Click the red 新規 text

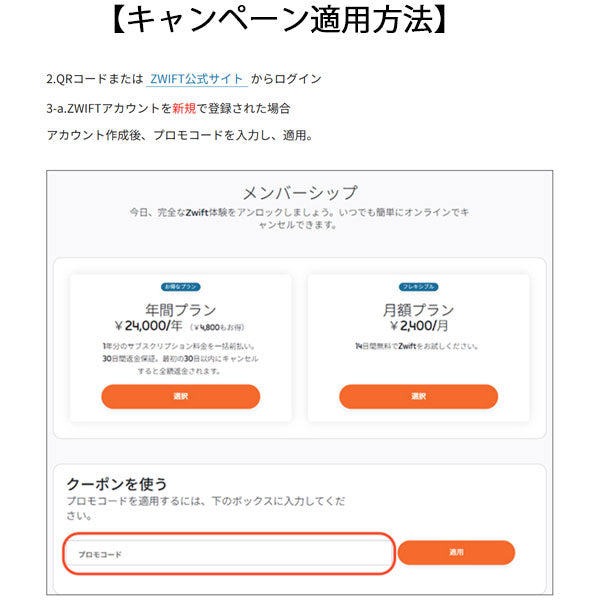[184, 107]
